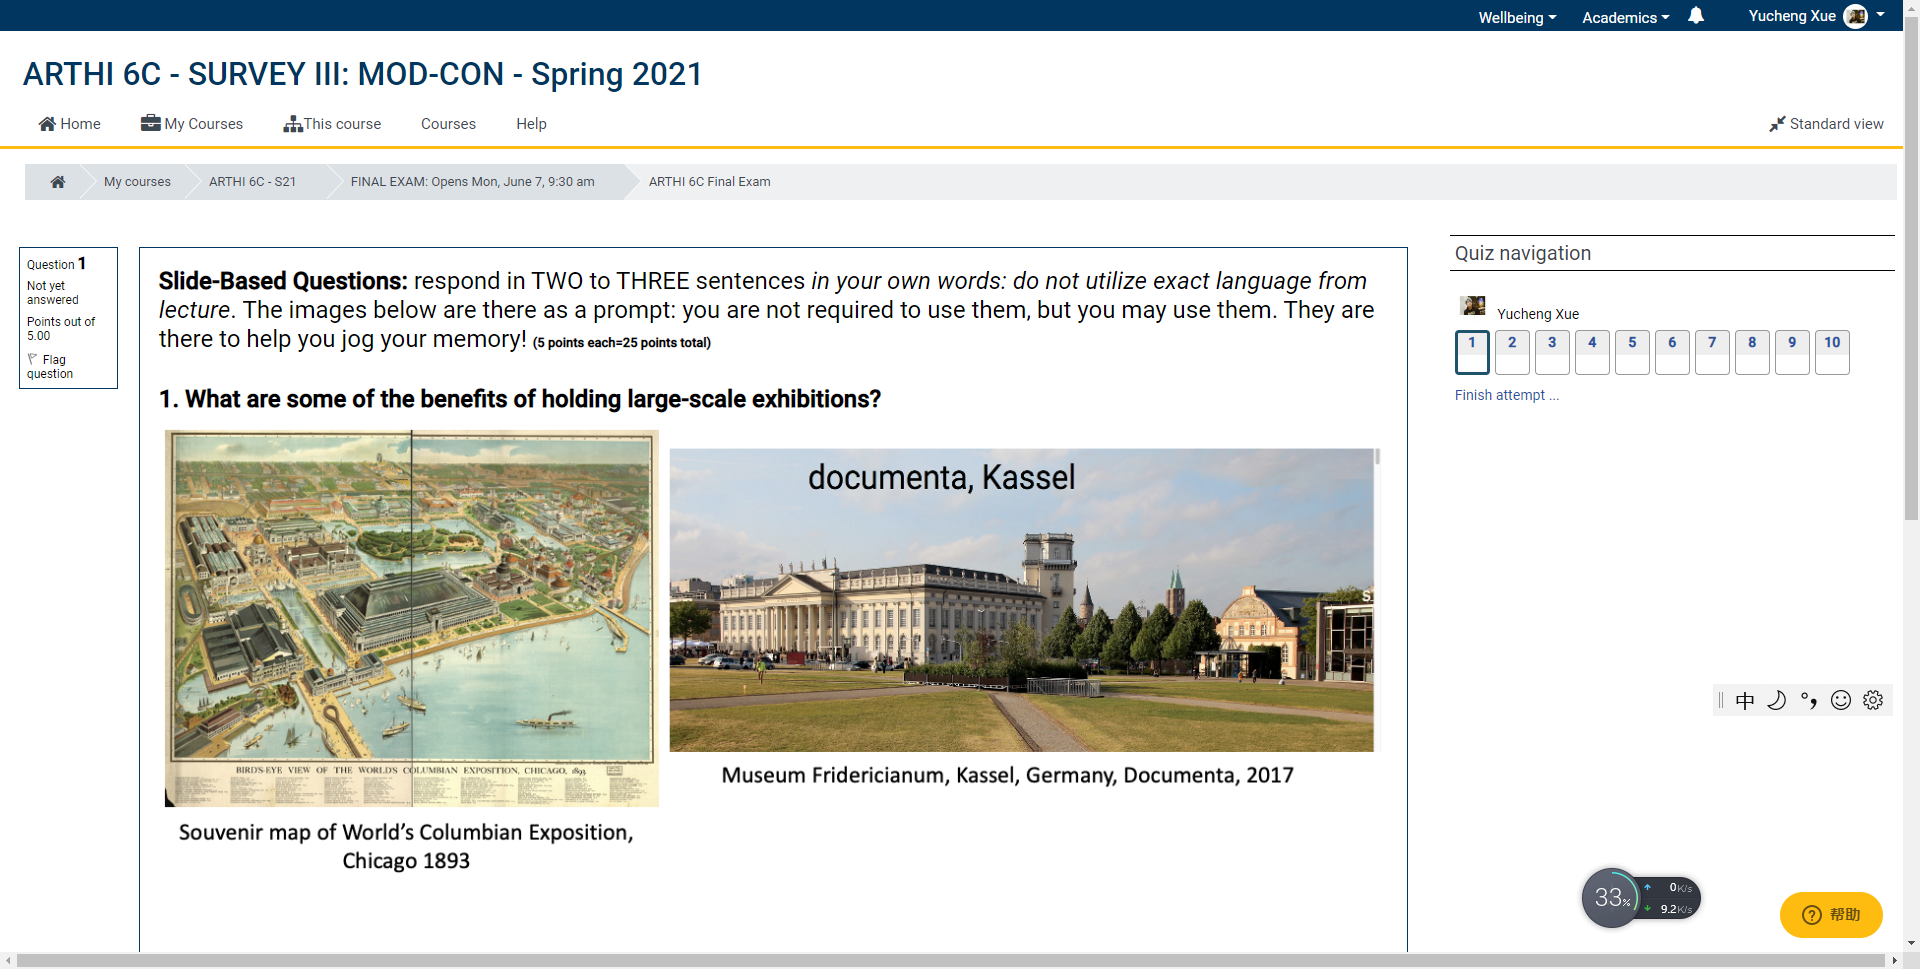
Task: Click the breadcrumb home icon
Action: click(58, 182)
